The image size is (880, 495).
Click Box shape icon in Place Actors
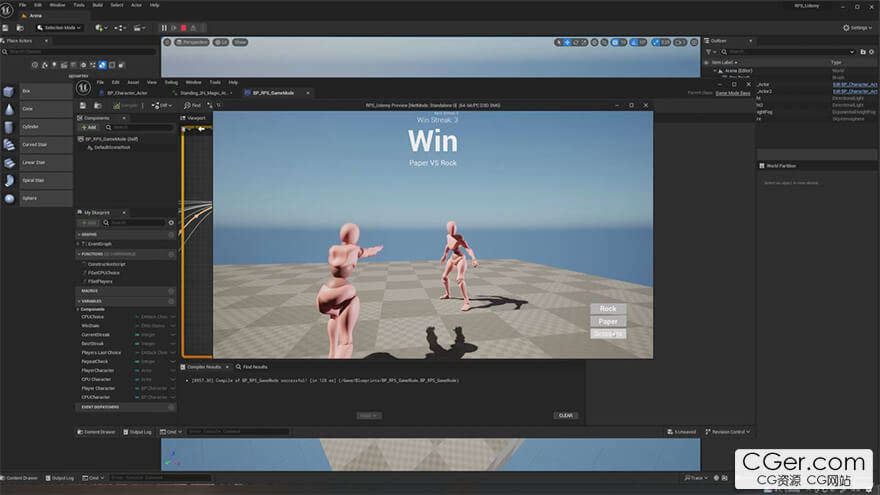point(10,91)
